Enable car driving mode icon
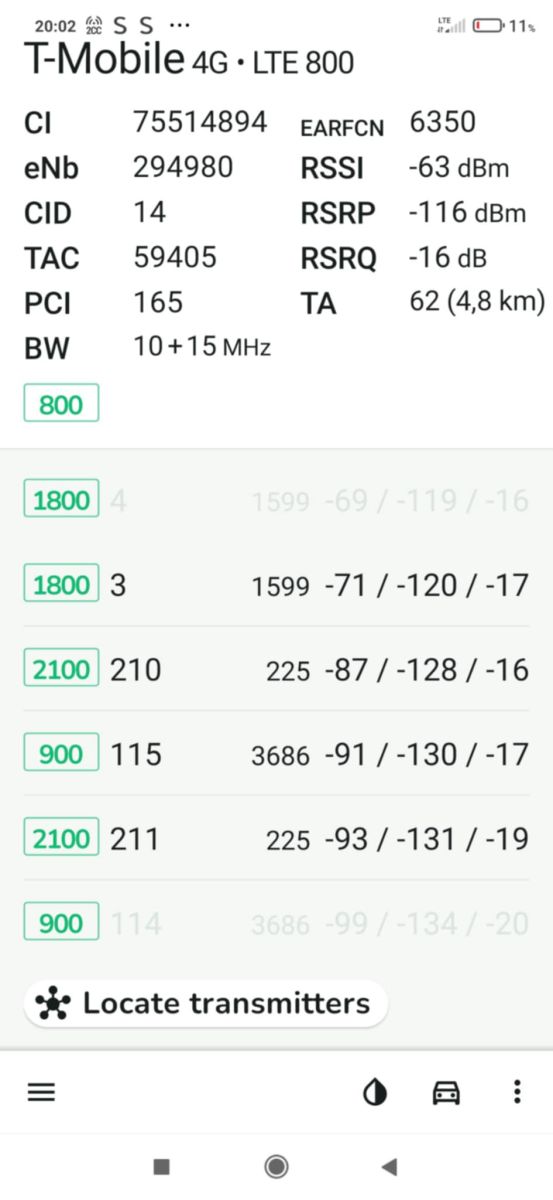553x1200 pixels. point(446,1092)
